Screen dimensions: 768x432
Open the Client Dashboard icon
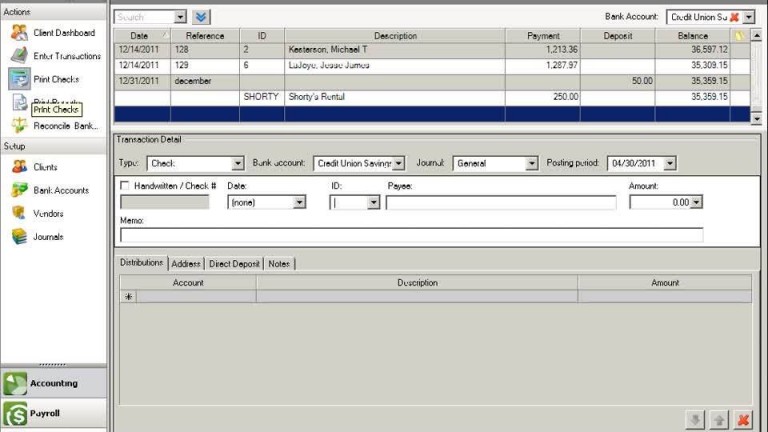coord(19,32)
